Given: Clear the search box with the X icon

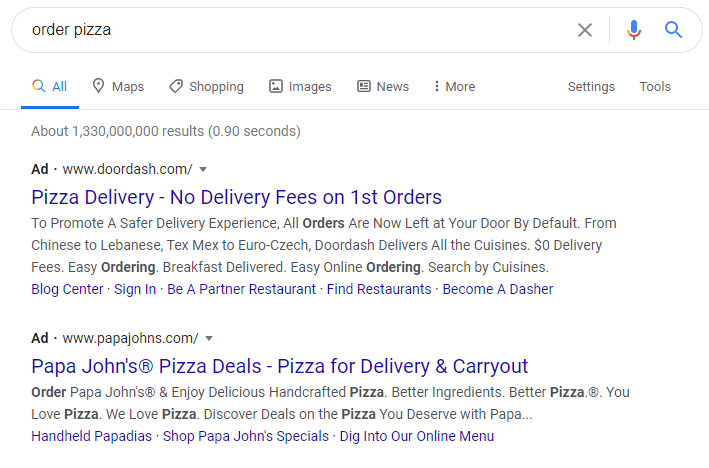Looking at the screenshot, I should (585, 30).
